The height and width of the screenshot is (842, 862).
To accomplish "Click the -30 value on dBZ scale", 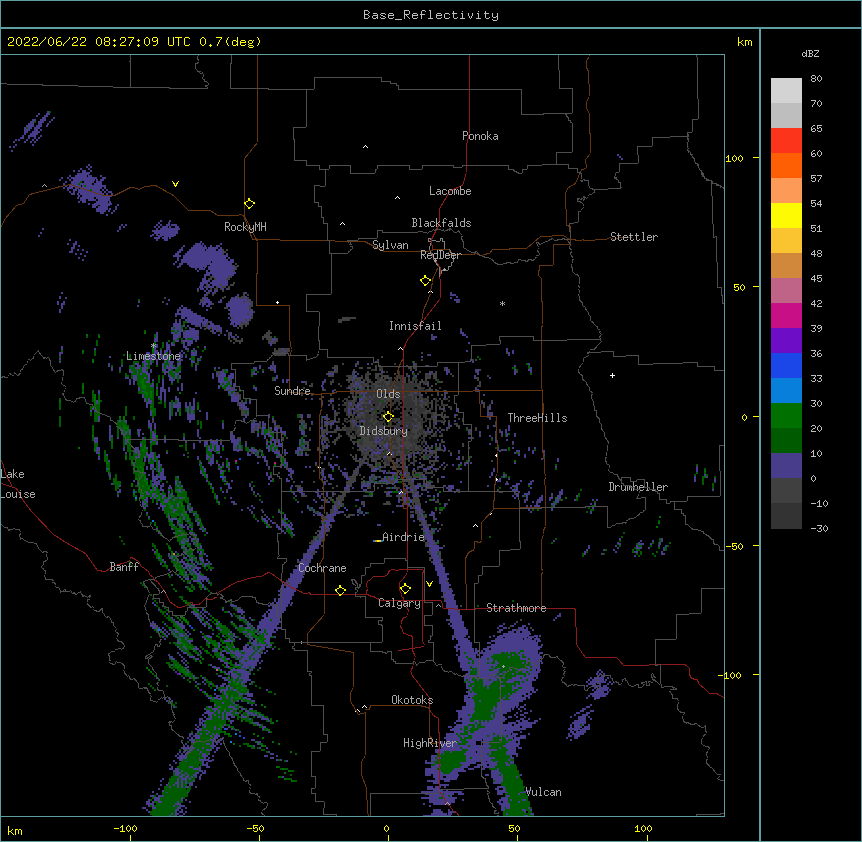I will point(819,528).
